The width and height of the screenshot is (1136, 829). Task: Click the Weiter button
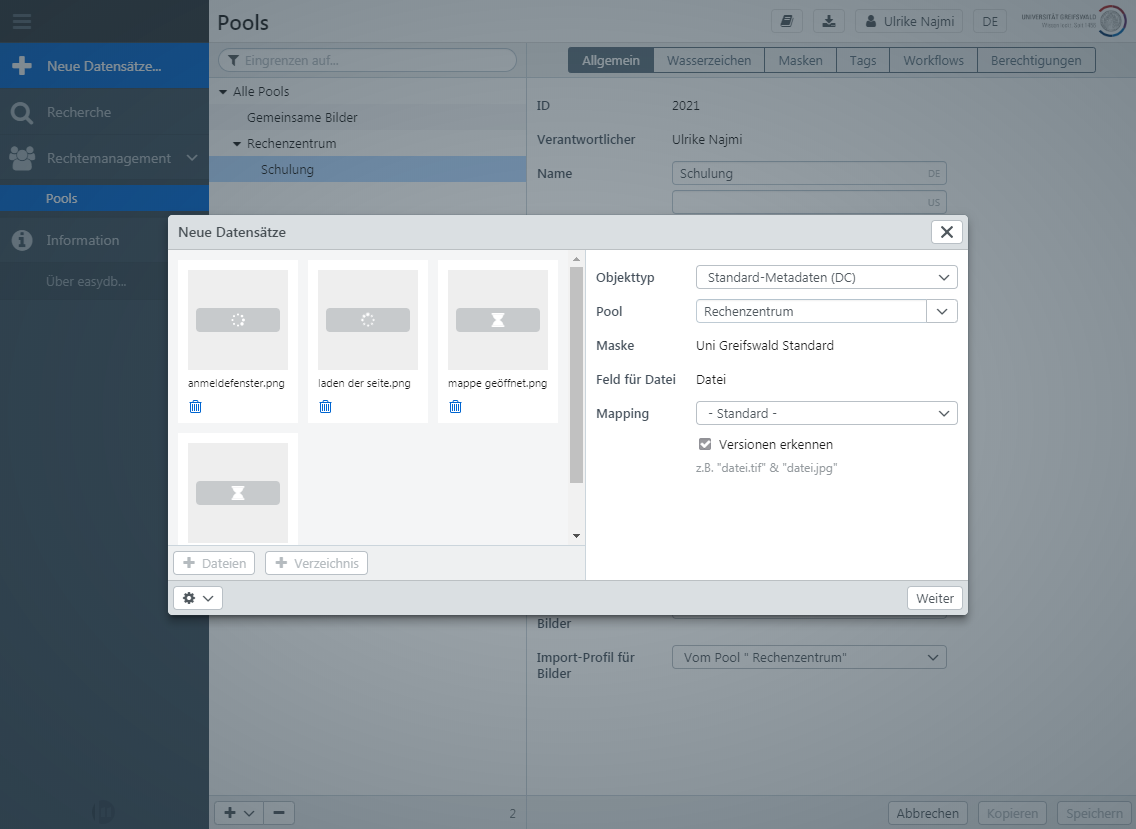coord(935,598)
